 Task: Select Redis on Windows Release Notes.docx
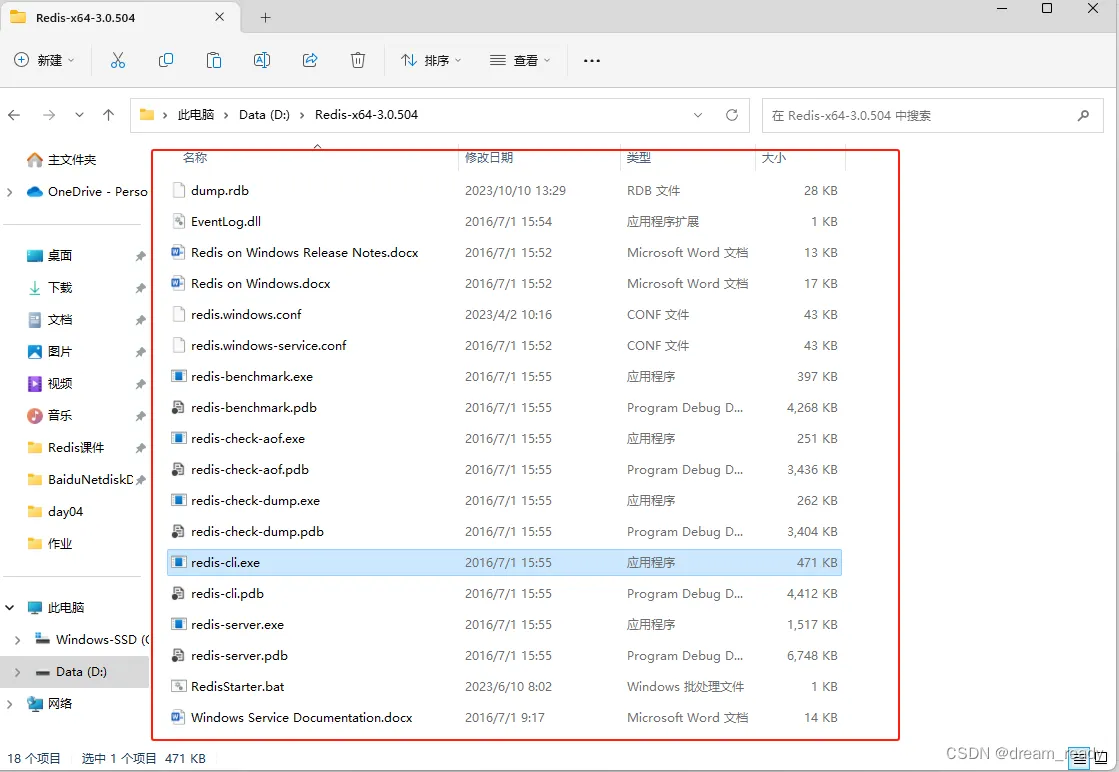pyautogui.click(x=305, y=253)
